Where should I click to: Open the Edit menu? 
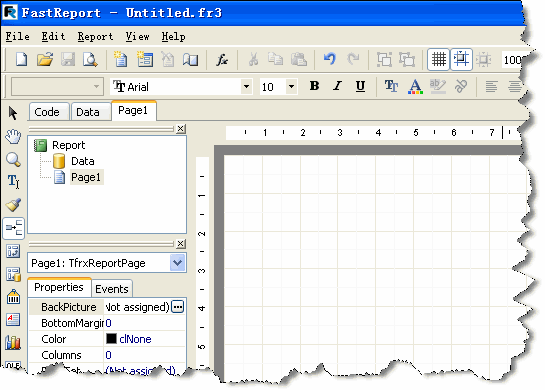[x=53, y=36]
